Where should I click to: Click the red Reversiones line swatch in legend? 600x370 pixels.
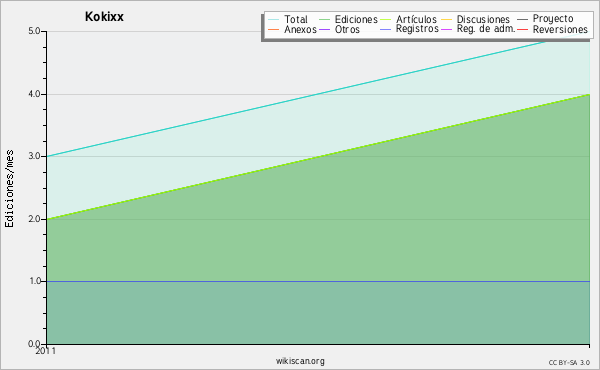(x=522, y=30)
